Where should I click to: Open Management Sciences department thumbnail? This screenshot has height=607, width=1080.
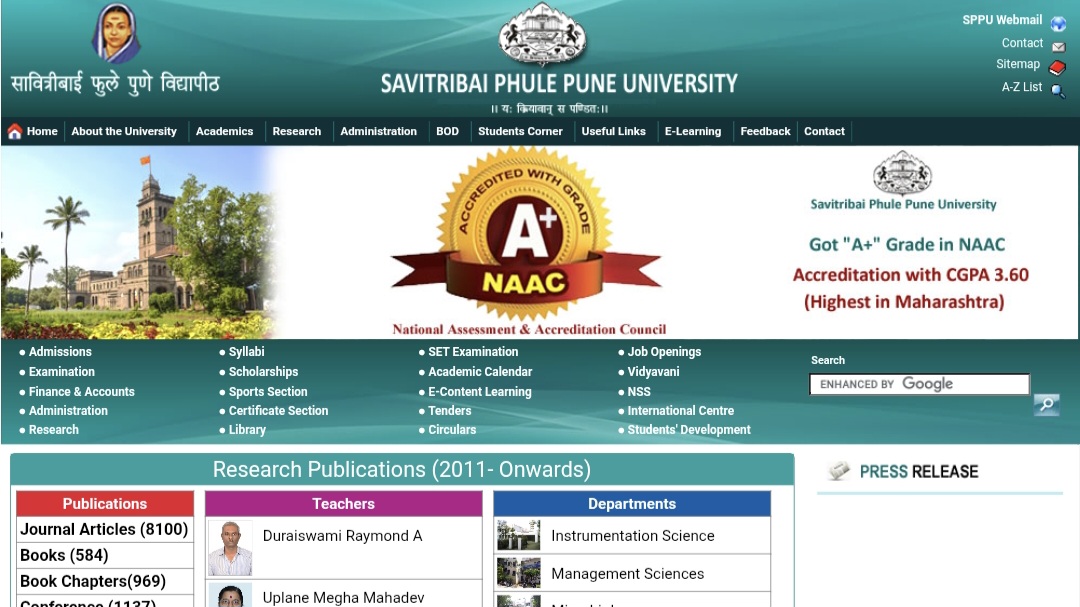point(519,573)
